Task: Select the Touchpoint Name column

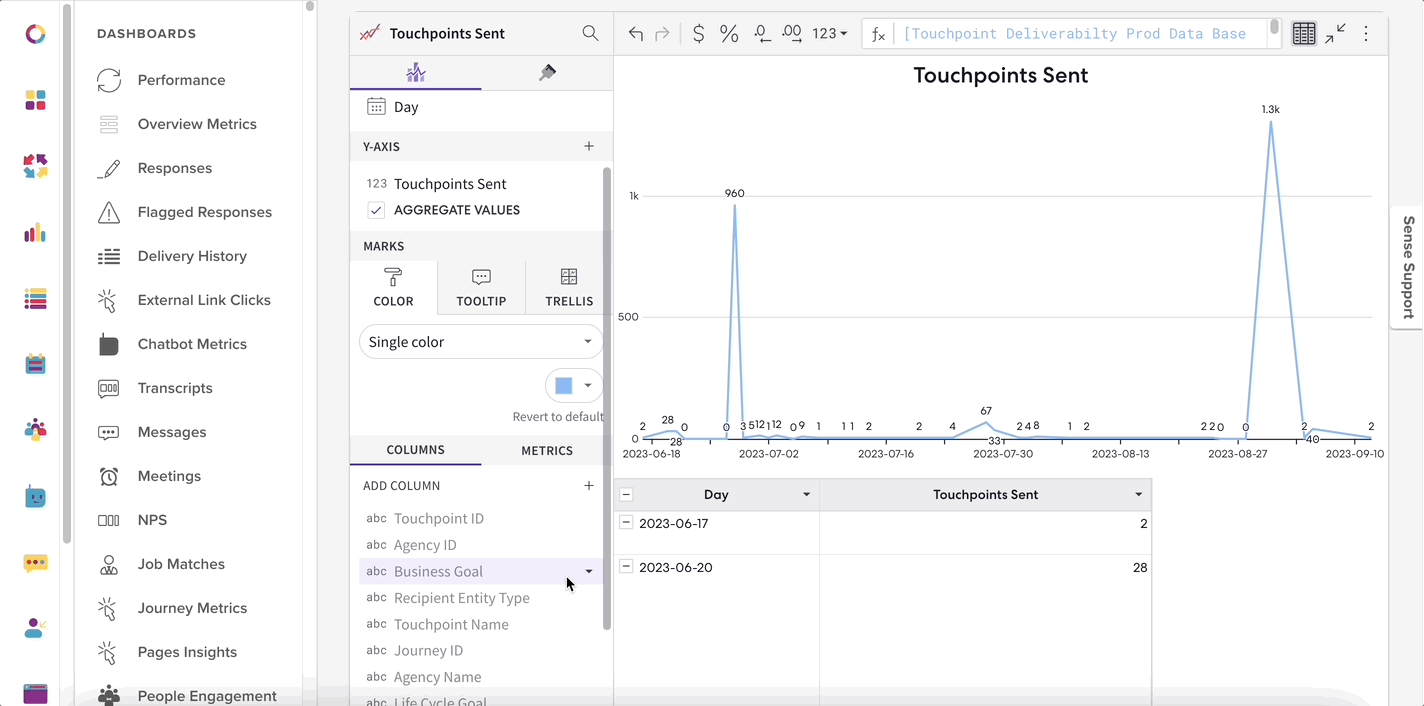Action: click(x=451, y=624)
